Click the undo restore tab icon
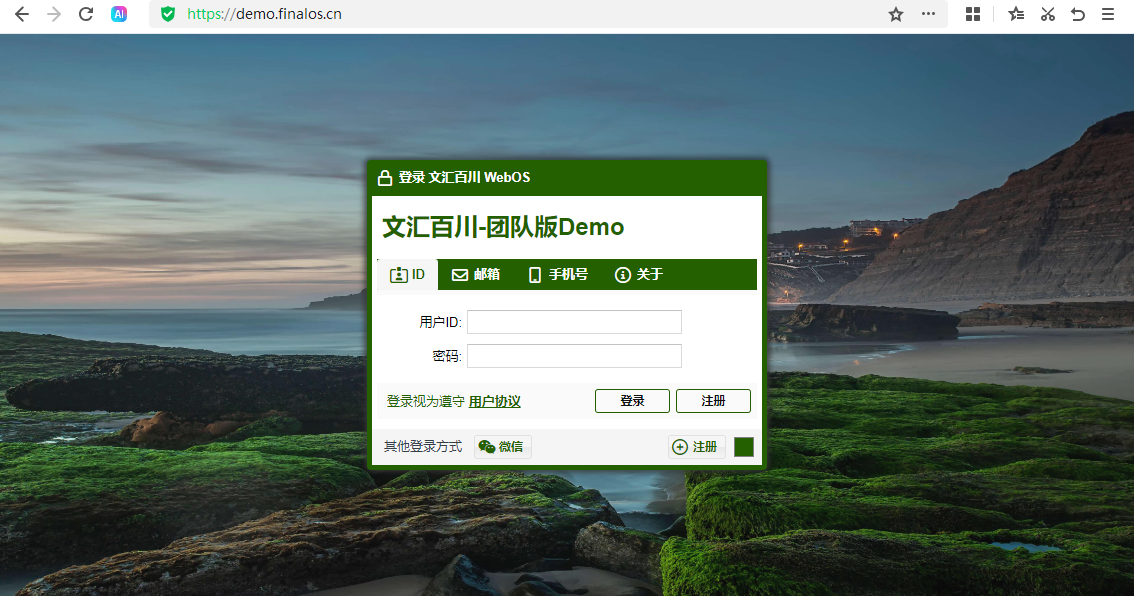The width and height of the screenshot is (1134, 596). tap(1078, 14)
